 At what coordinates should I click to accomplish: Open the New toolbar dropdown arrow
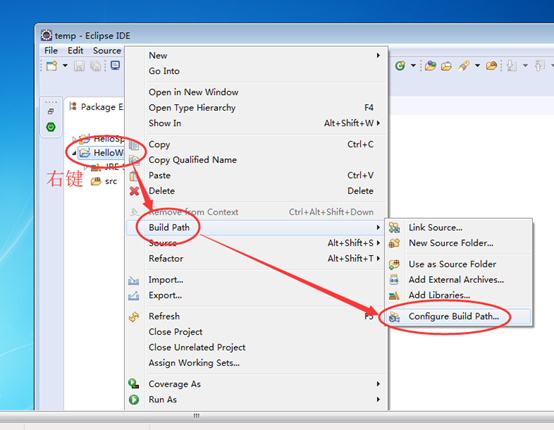click(x=65, y=66)
